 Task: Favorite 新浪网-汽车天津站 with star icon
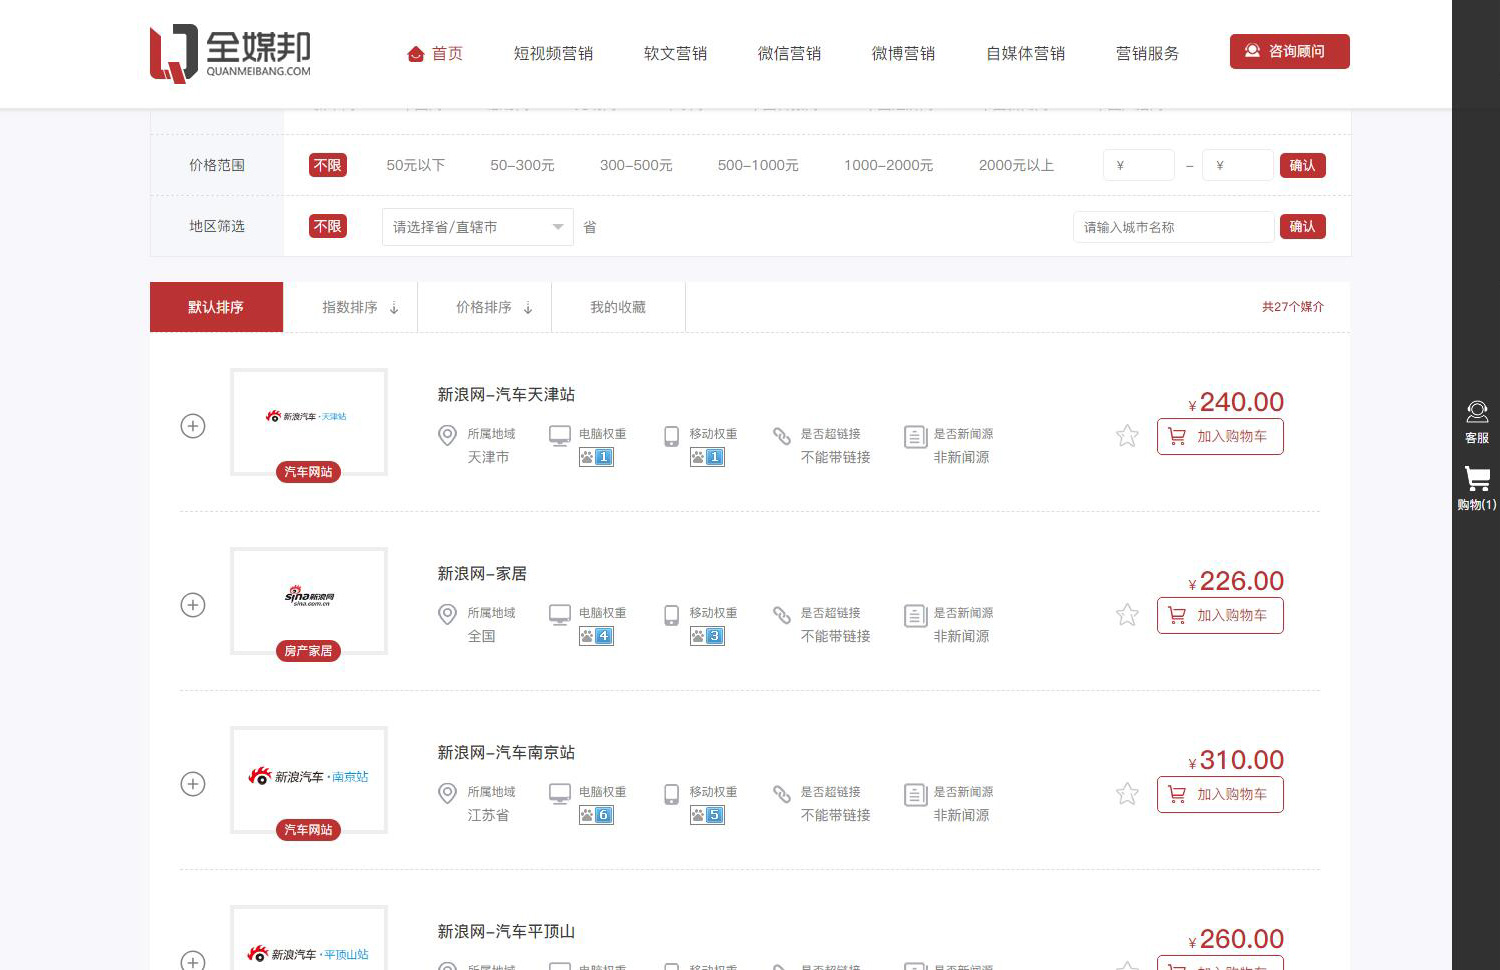point(1127,436)
